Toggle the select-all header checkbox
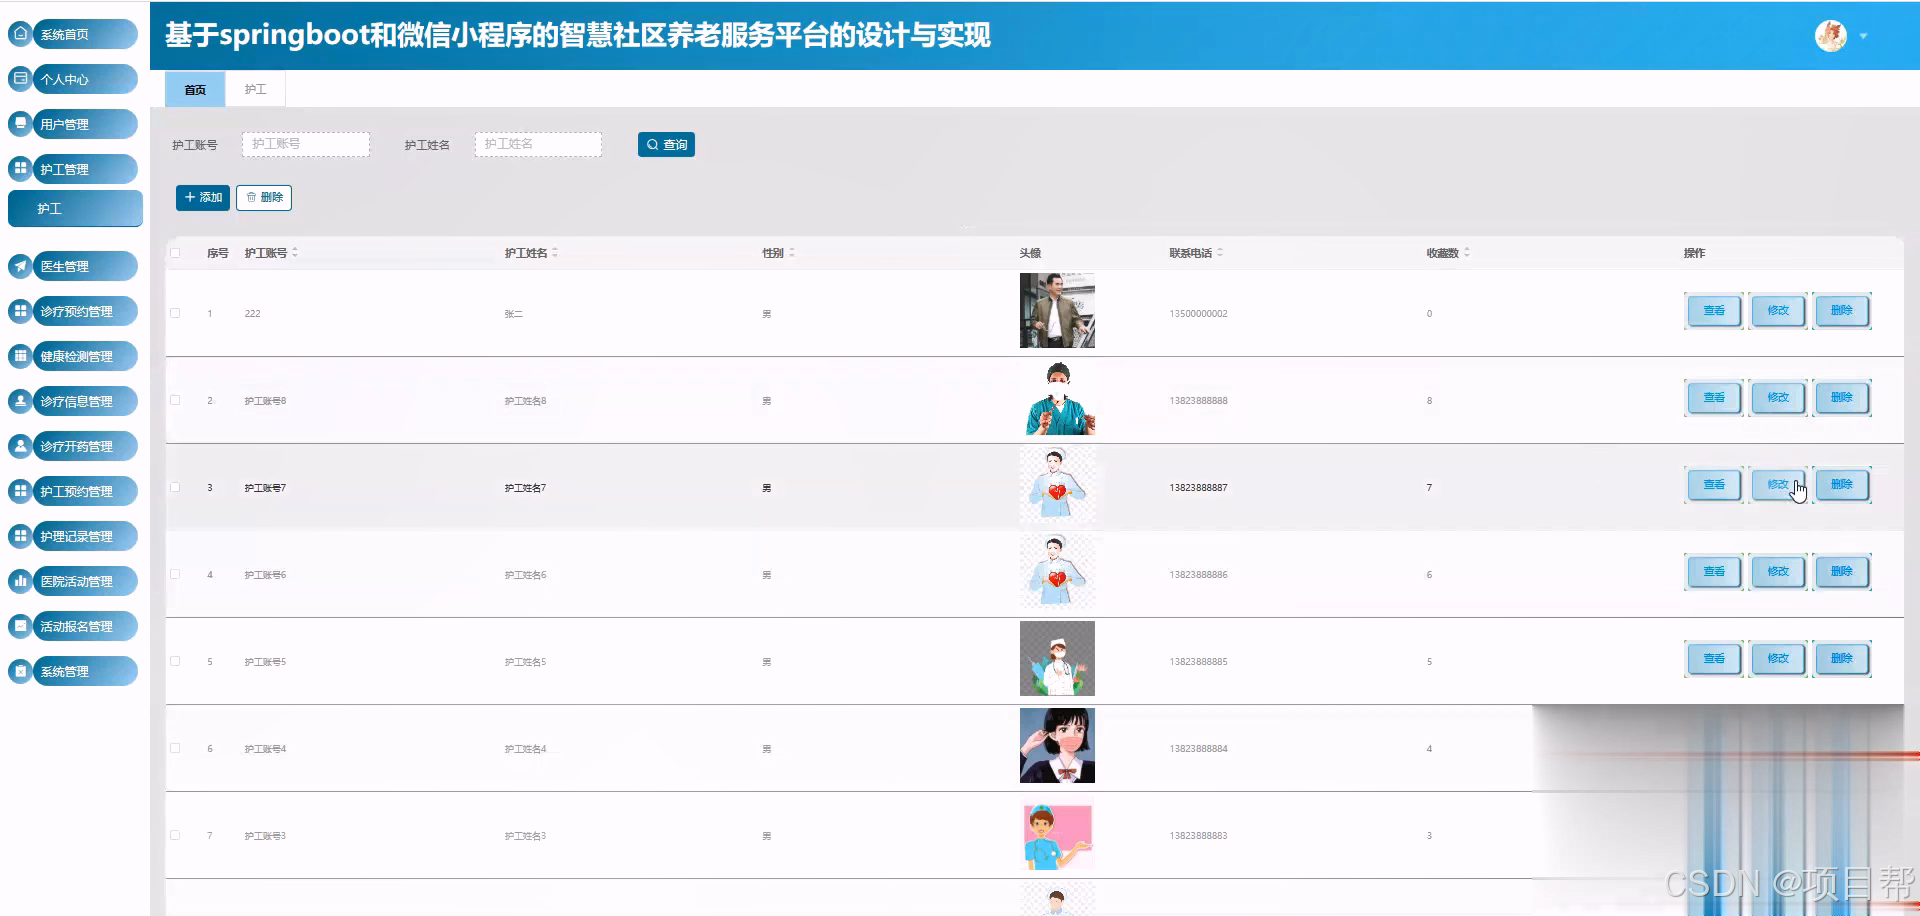Image resolution: width=1920 pixels, height=916 pixels. pyautogui.click(x=175, y=253)
